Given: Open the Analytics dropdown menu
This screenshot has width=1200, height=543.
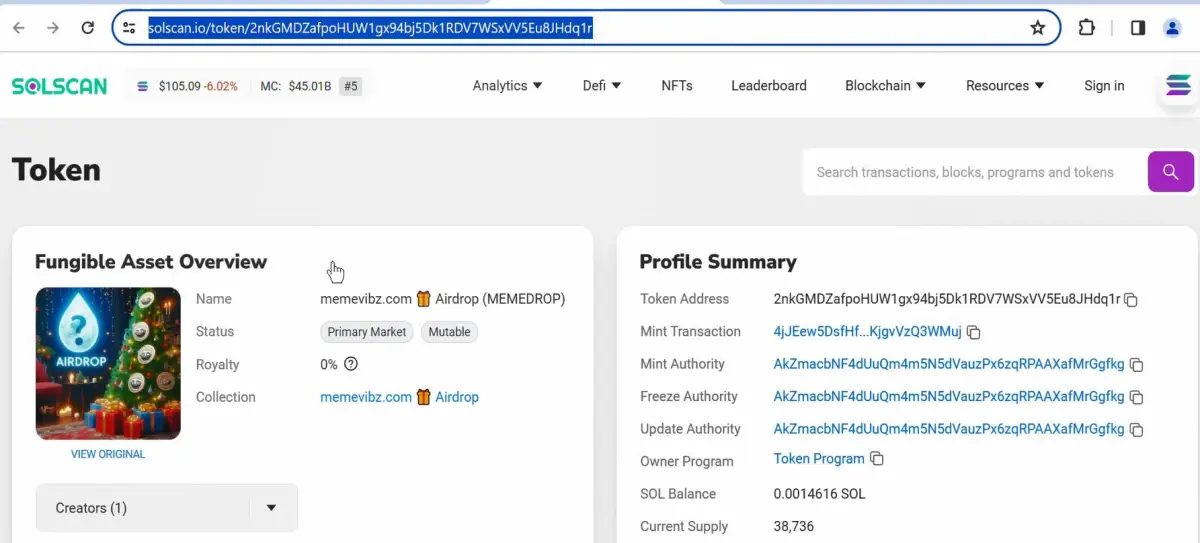Looking at the screenshot, I should pos(507,86).
